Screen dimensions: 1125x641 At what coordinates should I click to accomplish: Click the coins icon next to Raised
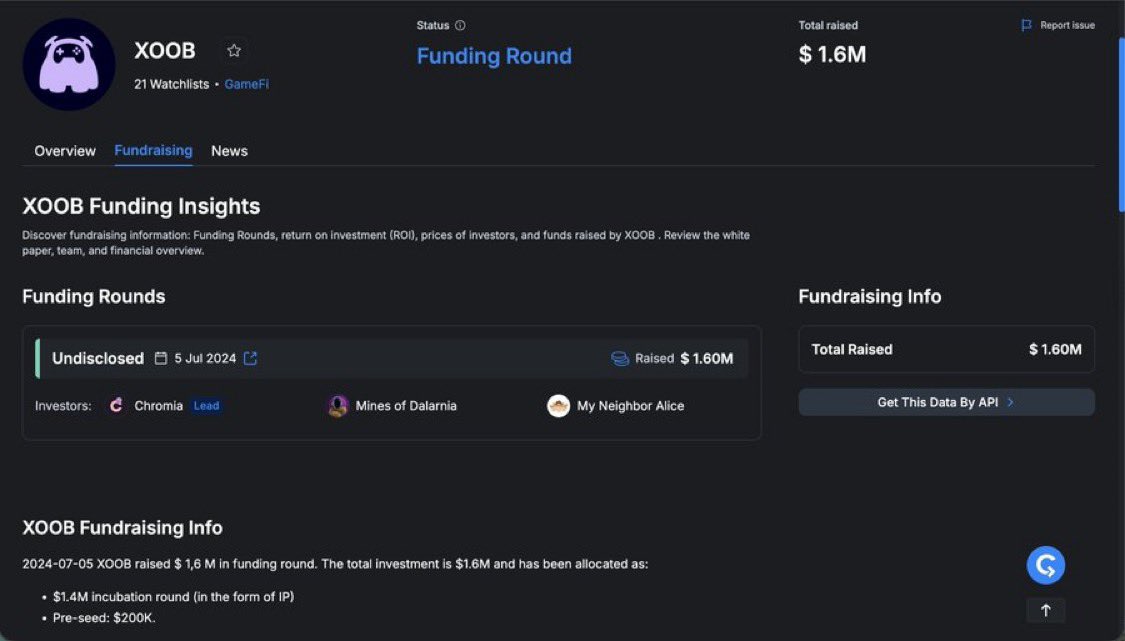(619, 358)
